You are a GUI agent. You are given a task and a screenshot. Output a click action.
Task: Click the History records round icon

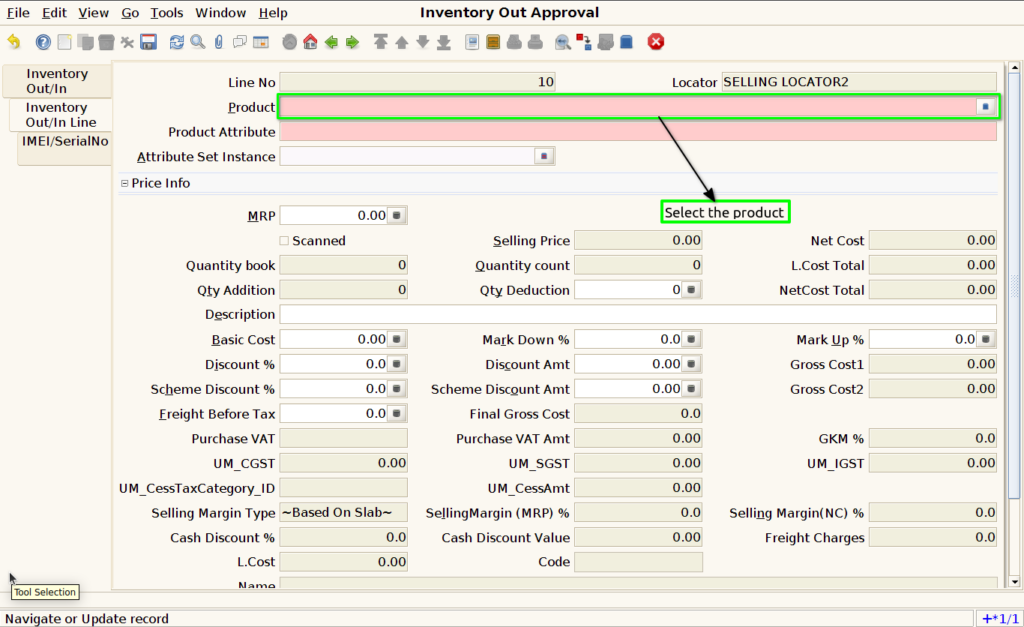[289, 42]
